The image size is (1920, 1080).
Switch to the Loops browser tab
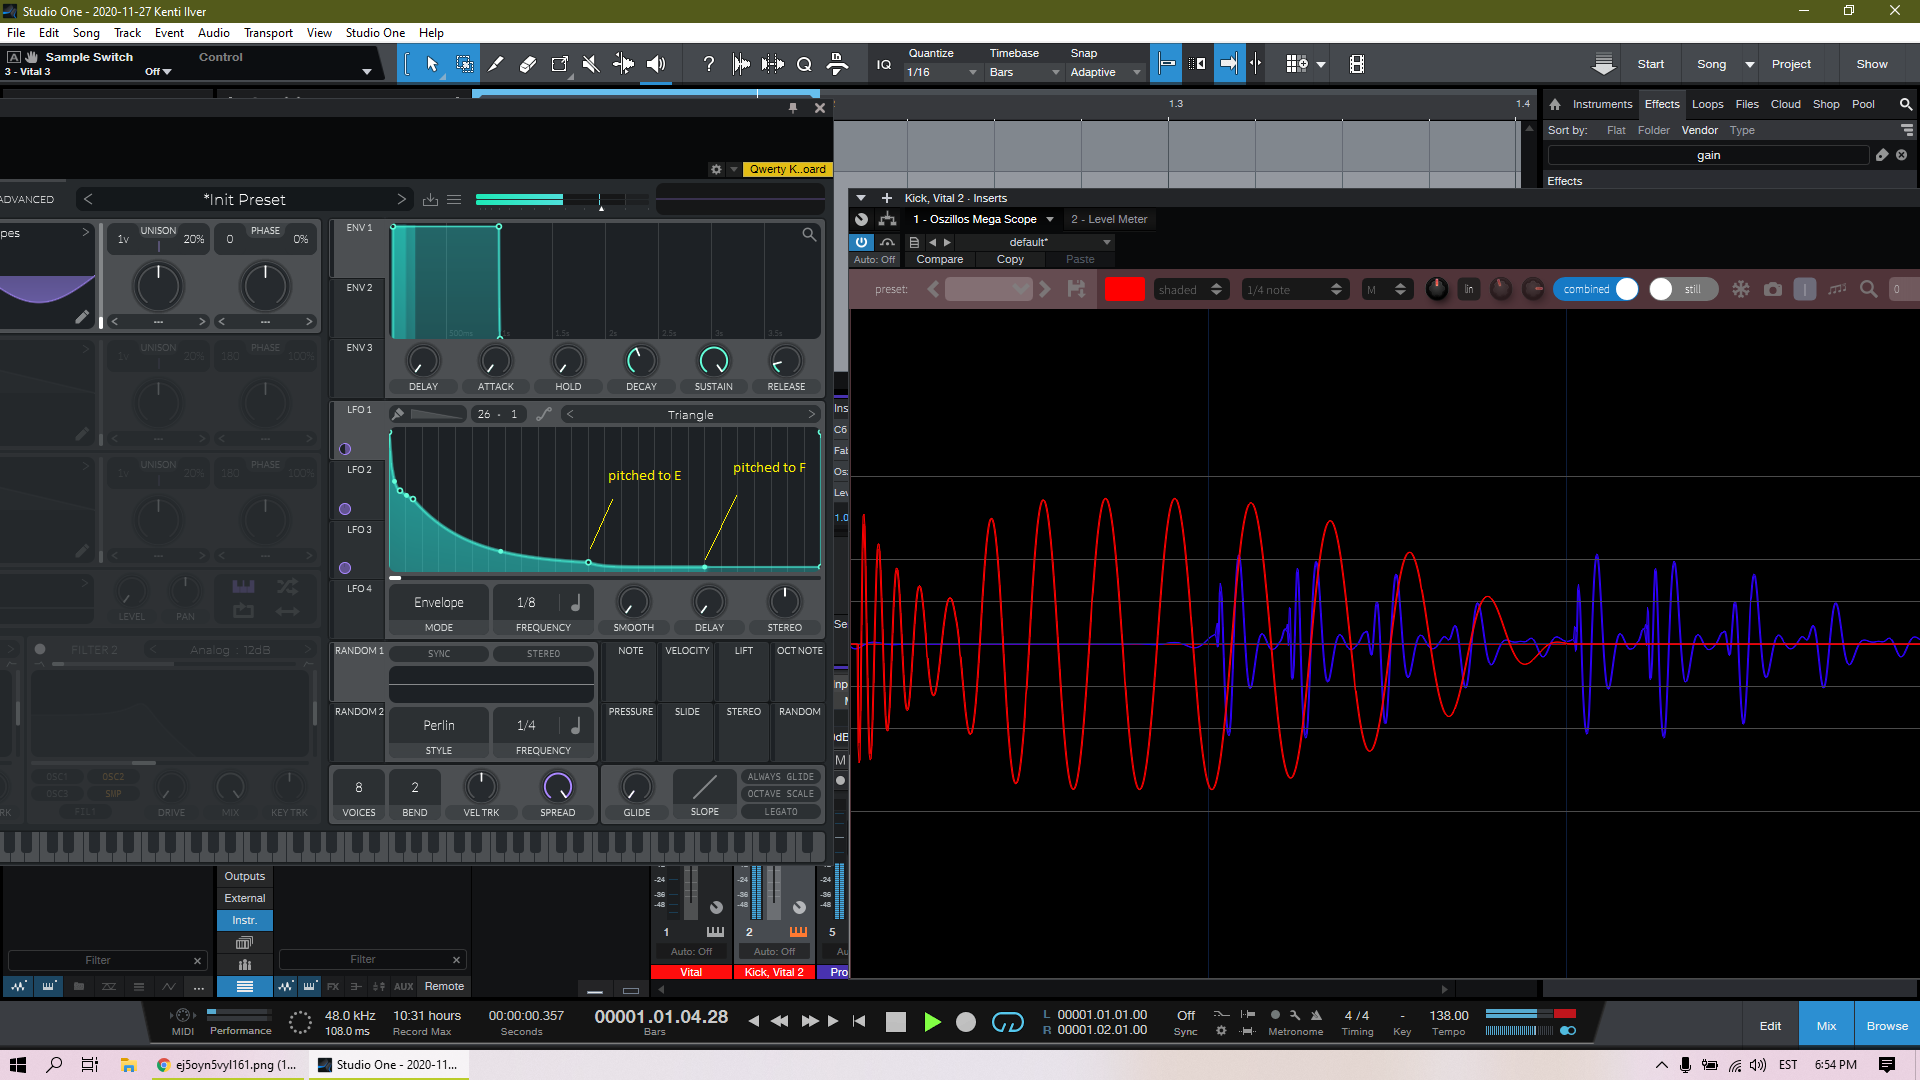(1707, 104)
